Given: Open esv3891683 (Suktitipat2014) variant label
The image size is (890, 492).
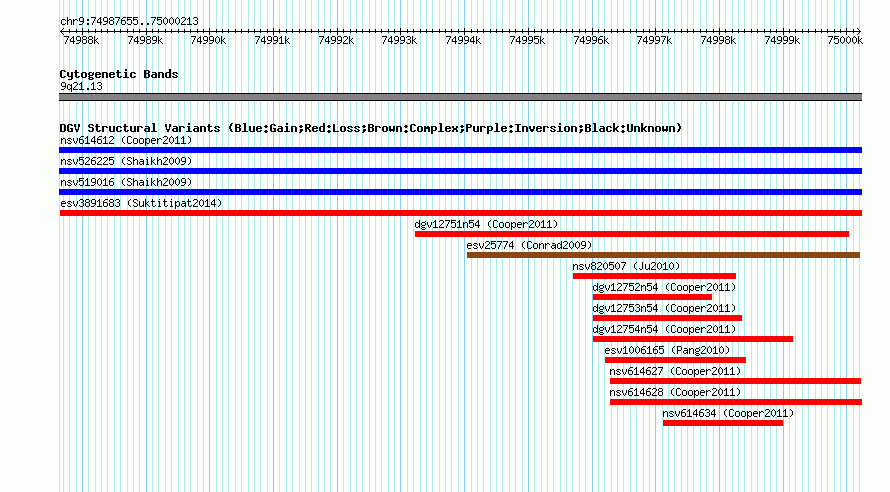Looking at the screenshot, I should tap(141, 203).
